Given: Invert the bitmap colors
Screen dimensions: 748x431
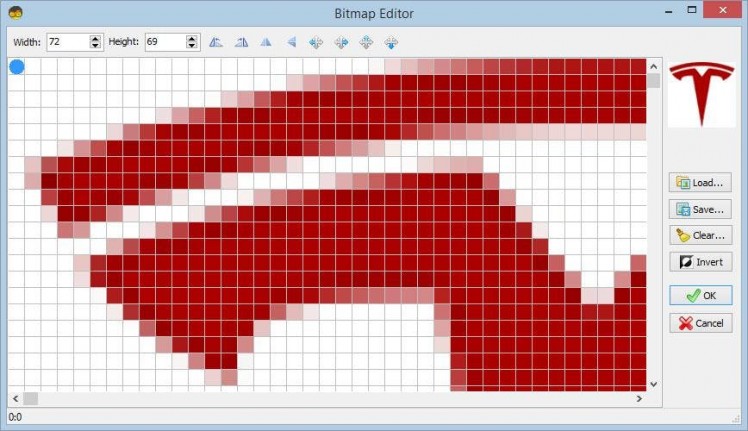Looking at the screenshot, I should tap(700, 262).
